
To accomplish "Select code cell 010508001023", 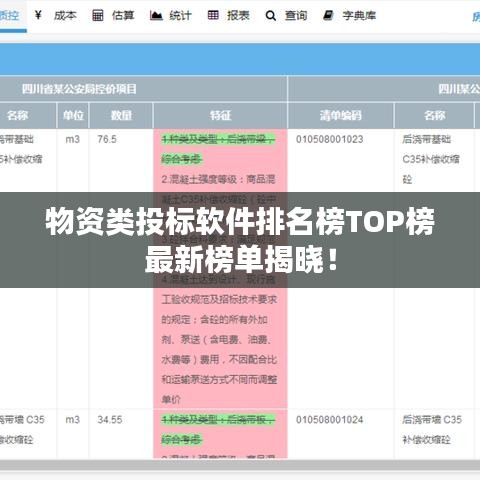I will (x=329, y=139).
